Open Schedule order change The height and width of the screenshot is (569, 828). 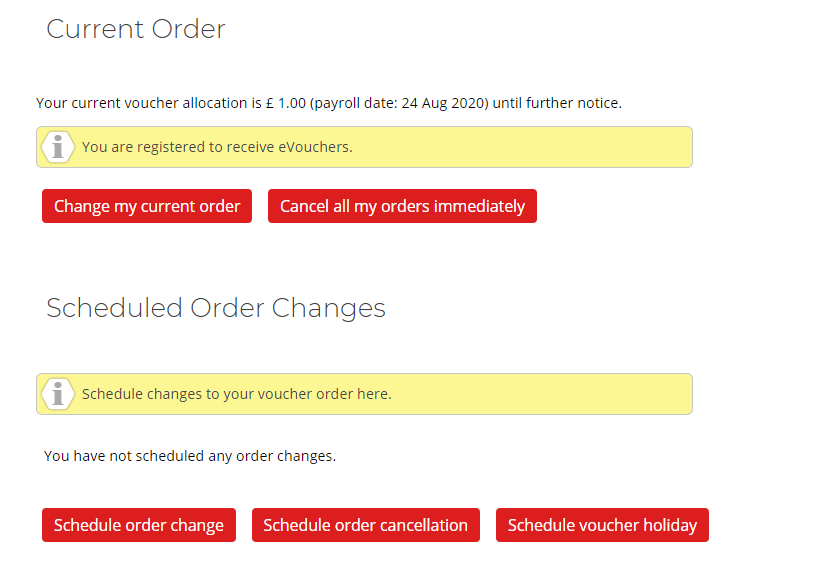coord(139,525)
